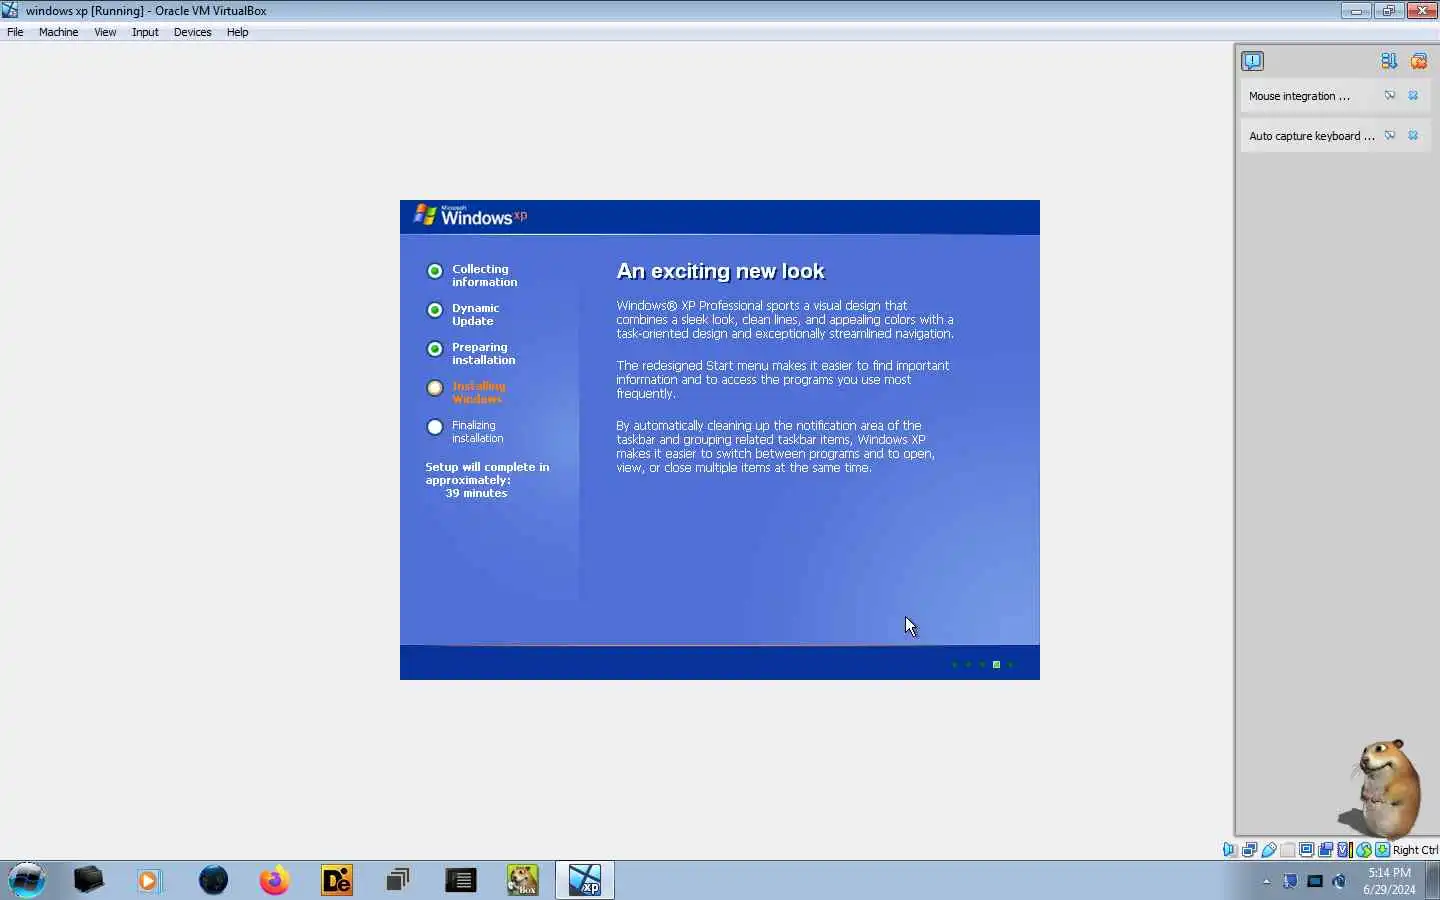The height and width of the screenshot is (900, 1440).
Task: Open the Input menu
Action: point(145,32)
